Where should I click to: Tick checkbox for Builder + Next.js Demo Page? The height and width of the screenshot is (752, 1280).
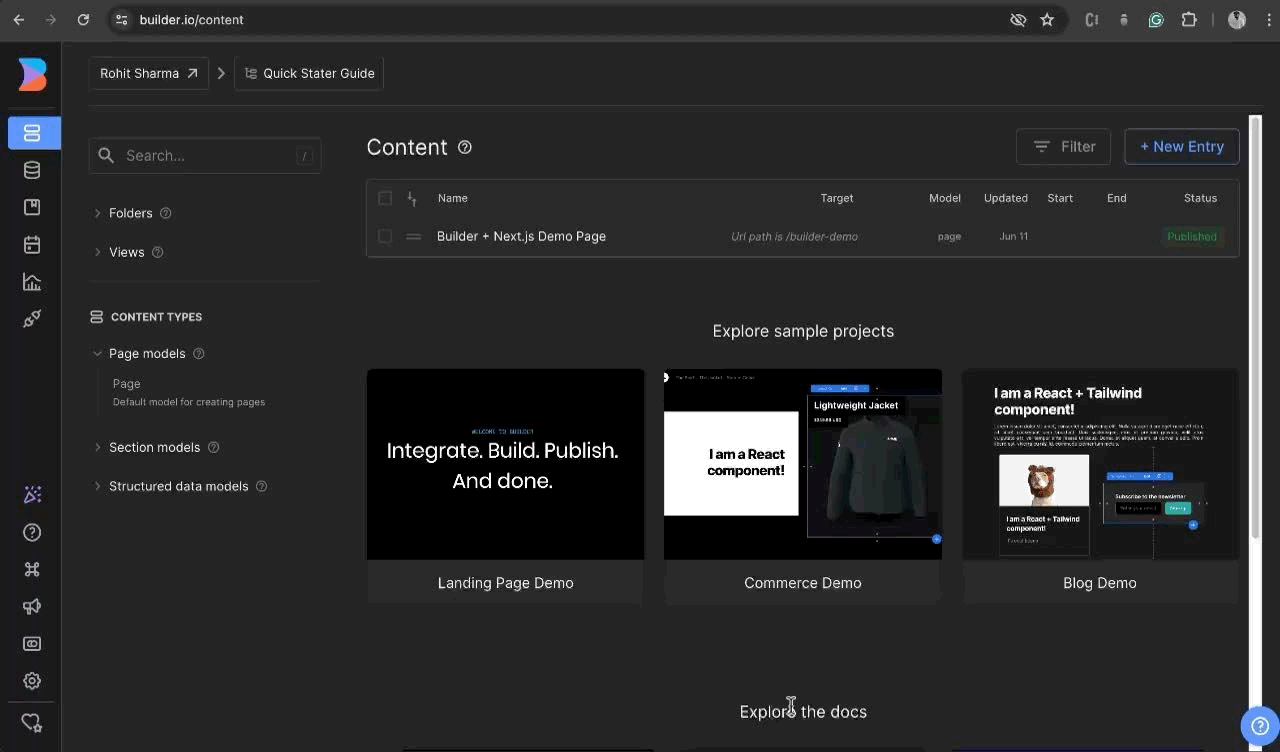[x=385, y=237]
